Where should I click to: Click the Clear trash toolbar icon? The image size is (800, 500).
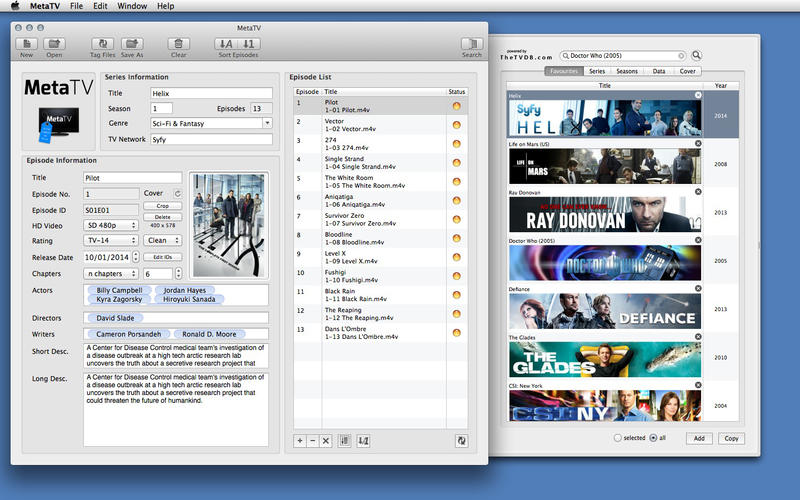(x=179, y=44)
